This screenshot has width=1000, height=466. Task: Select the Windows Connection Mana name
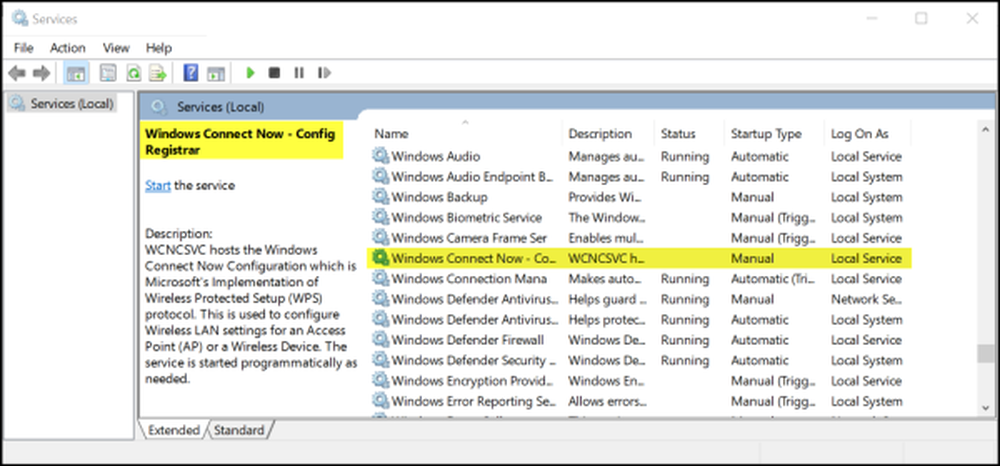469,279
